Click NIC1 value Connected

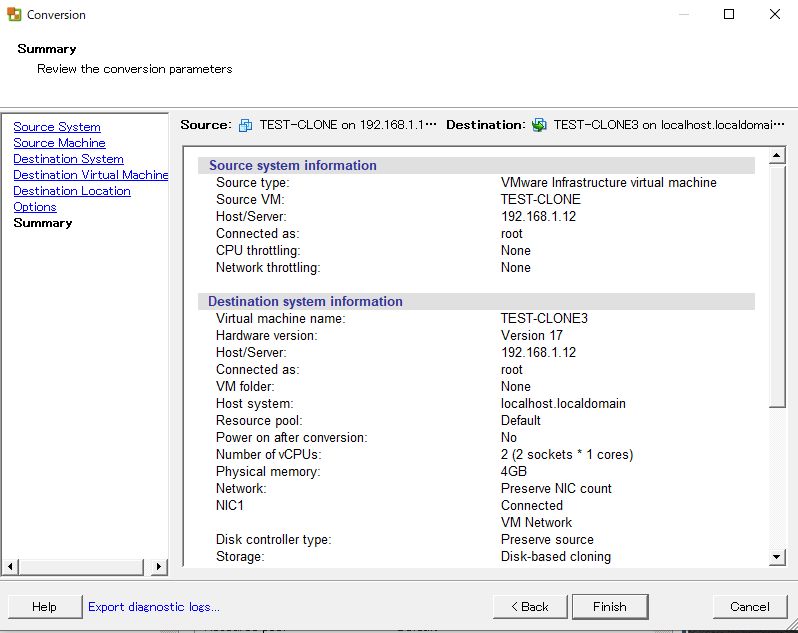click(532, 505)
